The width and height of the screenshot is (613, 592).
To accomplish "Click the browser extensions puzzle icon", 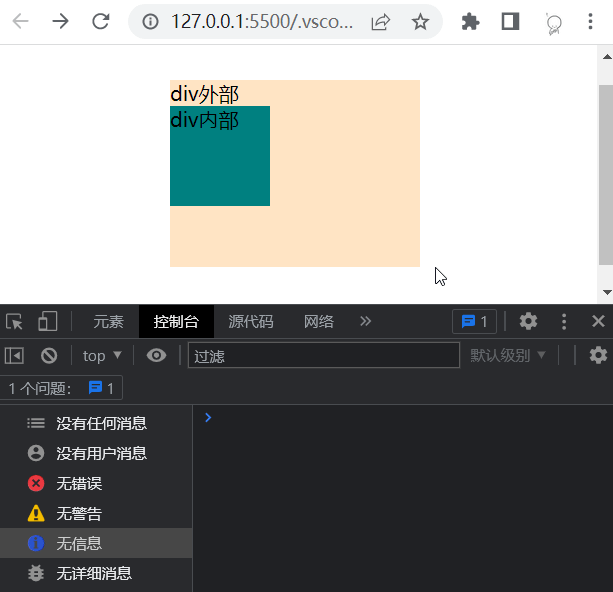I will [x=470, y=22].
